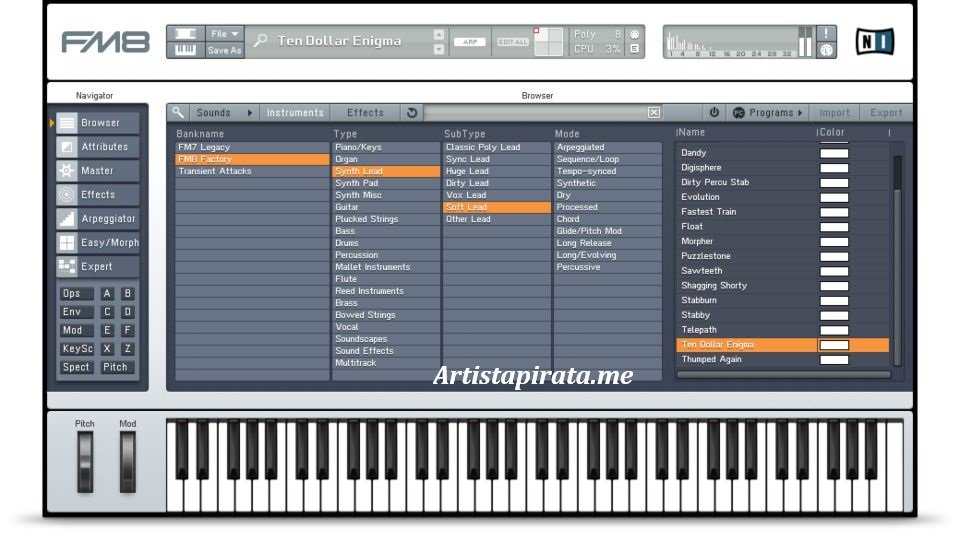Click the Export button
This screenshot has width=960, height=553.
click(x=886, y=113)
